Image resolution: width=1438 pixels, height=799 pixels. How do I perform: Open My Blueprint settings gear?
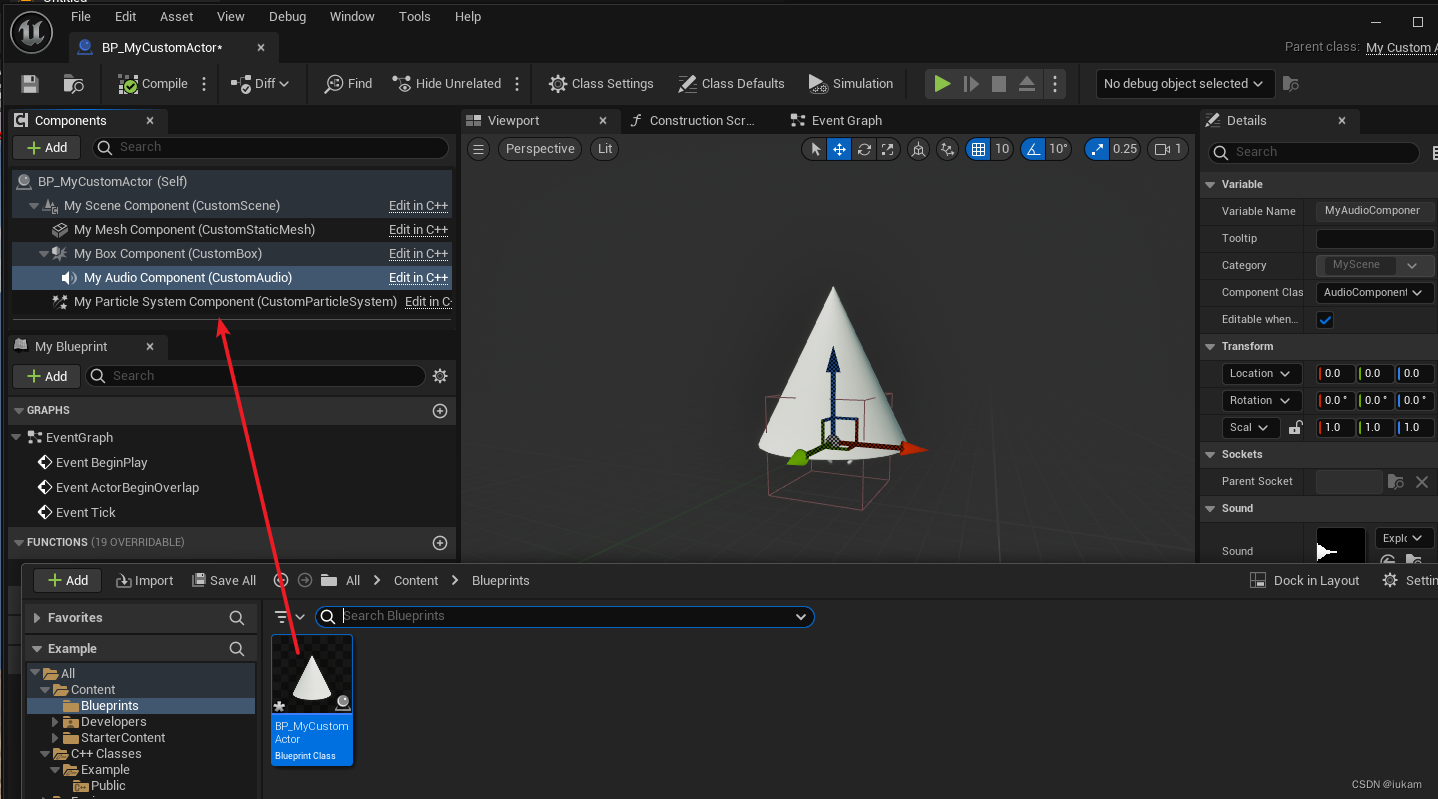pyautogui.click(x=440, y=376)
